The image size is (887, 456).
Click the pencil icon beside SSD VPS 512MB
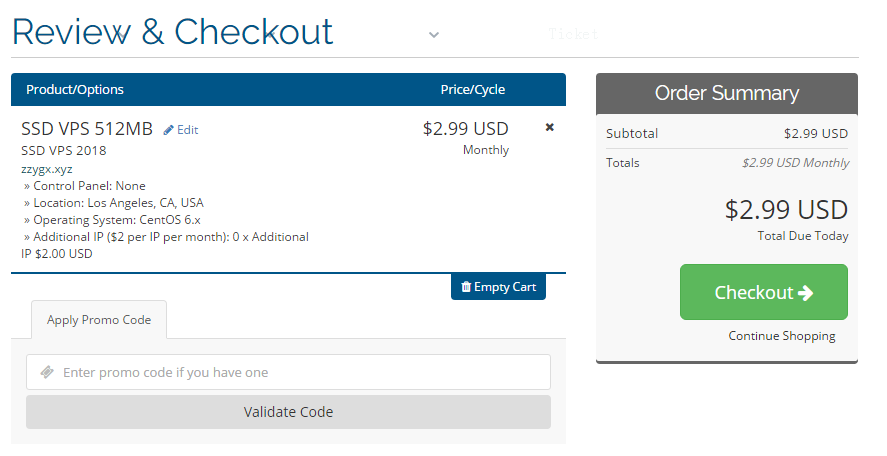[168, 130]
